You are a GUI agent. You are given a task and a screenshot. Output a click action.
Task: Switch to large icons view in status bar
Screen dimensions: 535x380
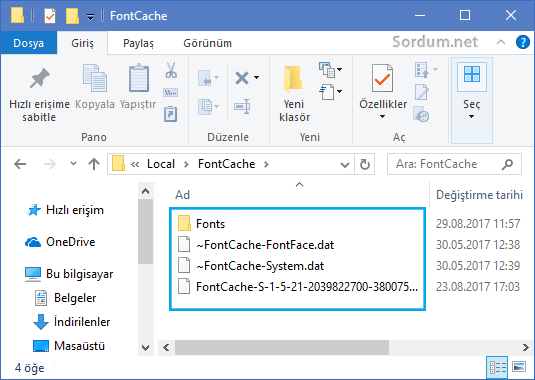pyautogui.click(x=519, y=367)
